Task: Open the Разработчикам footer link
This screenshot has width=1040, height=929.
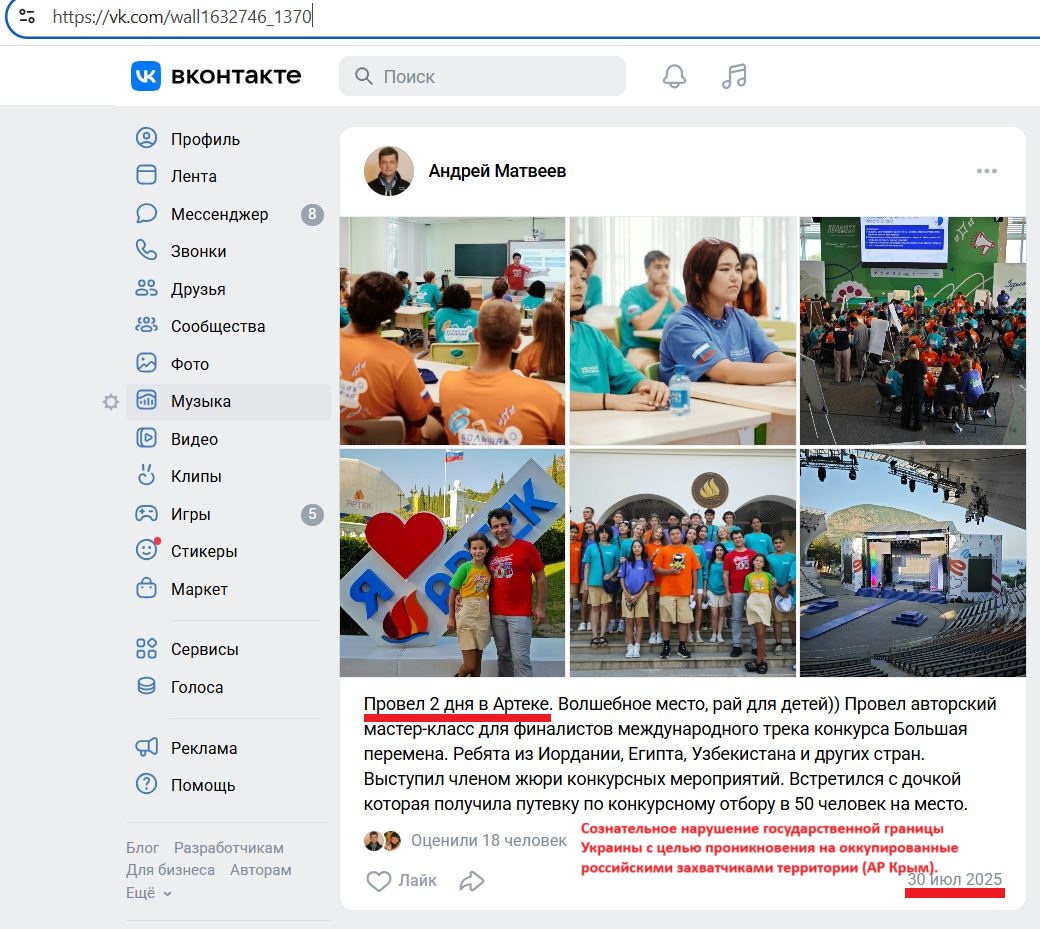Action: 228,848
